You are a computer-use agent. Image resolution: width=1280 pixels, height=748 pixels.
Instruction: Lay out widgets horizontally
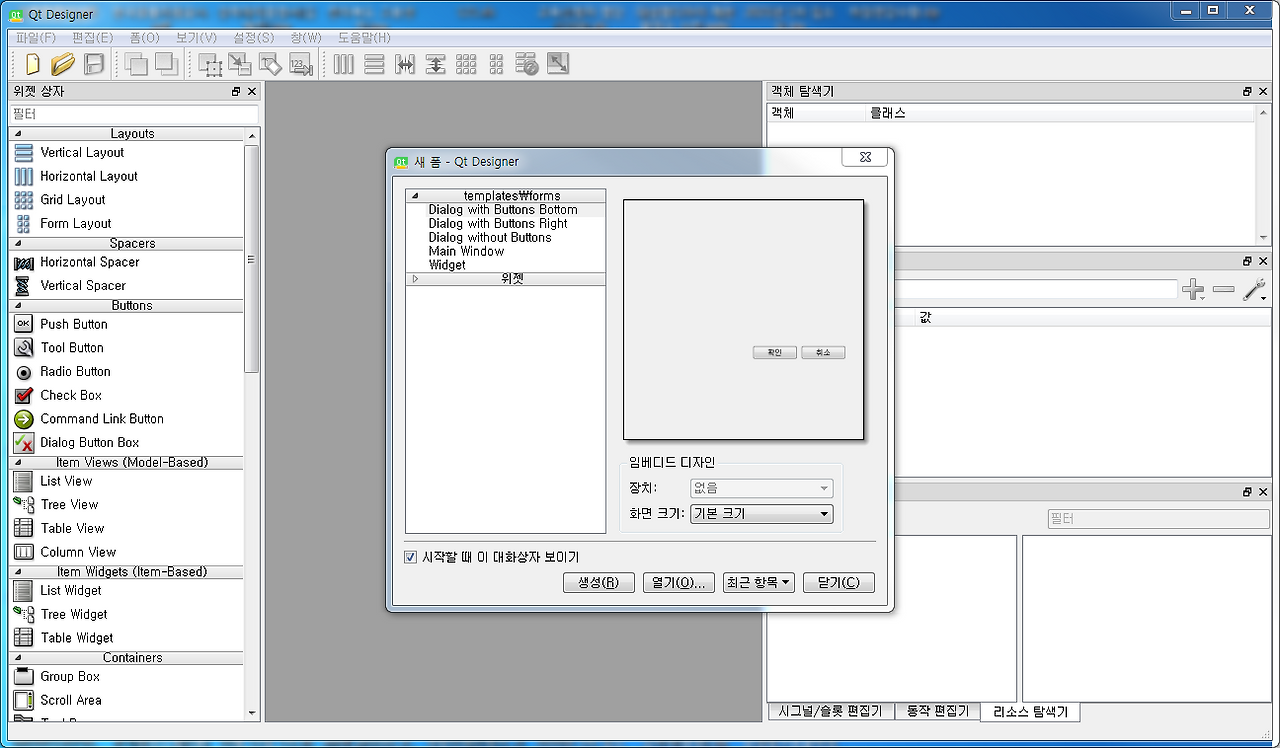[x=343, y=64]
